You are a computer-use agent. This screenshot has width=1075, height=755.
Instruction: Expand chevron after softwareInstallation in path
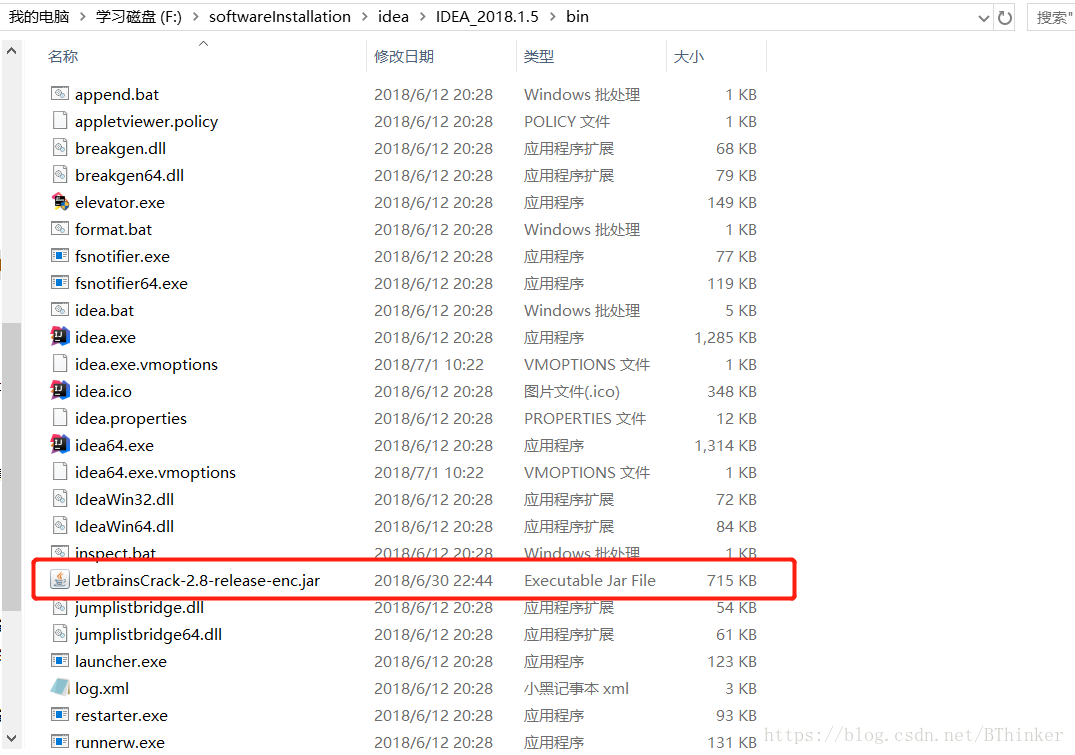[x=364, y=16]
